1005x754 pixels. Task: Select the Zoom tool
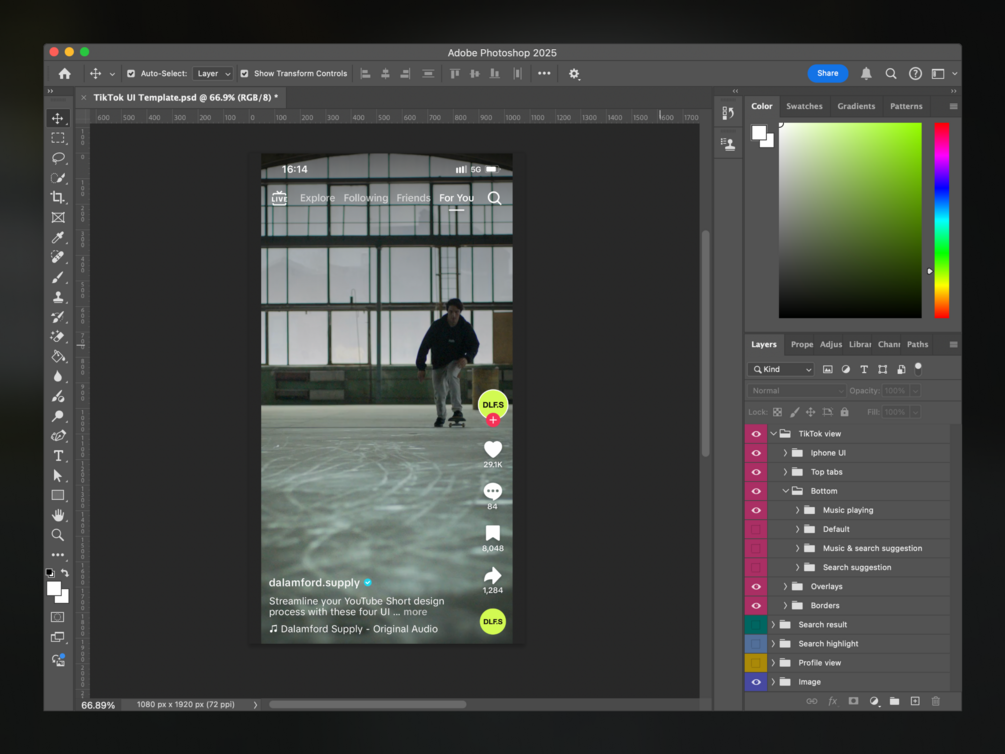[x=58, y=535]
